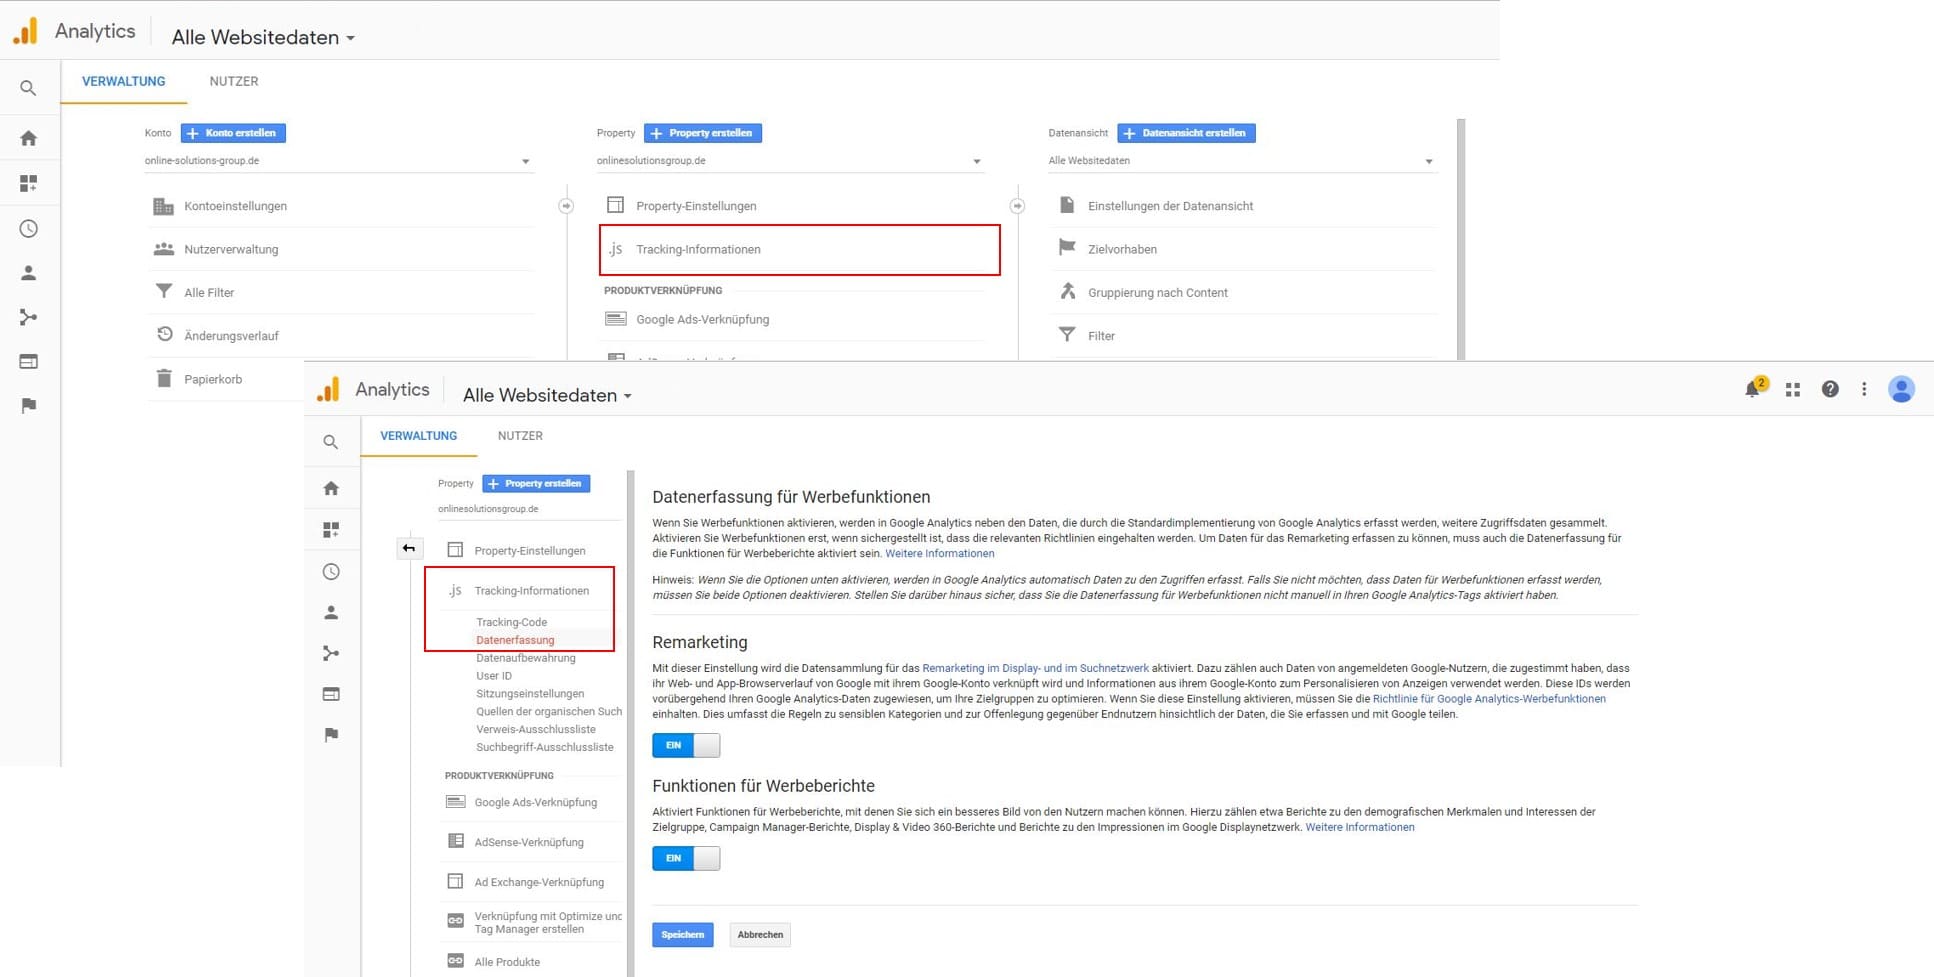Image resolution: width=1934 pixels, height=977 pixels.
Task: Open real-time clock icon in the lower window sidebar
Action: [331, 572]
